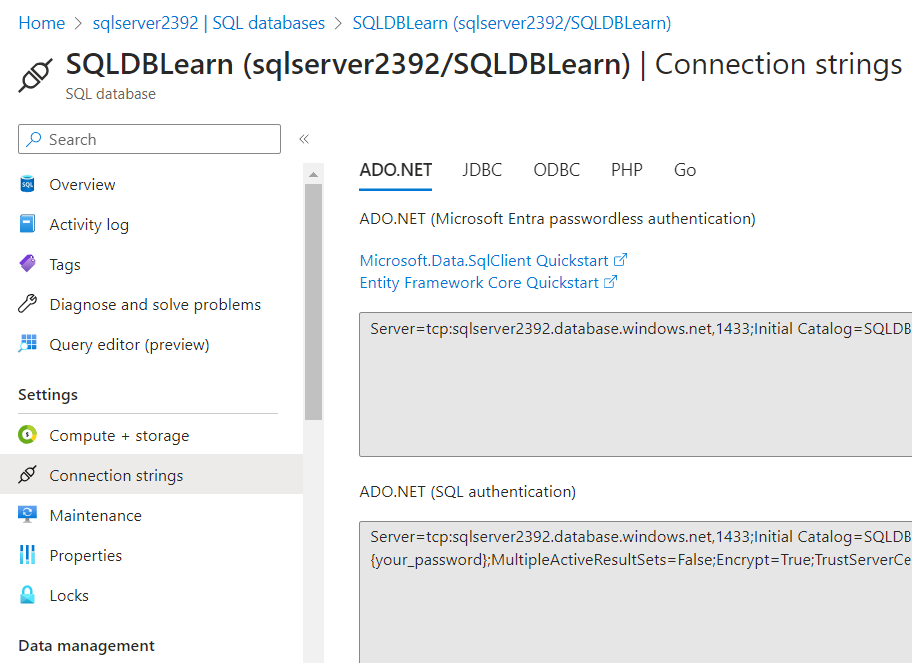Click the sidebar Search input field
This screenshot has width=912, height=663.
(149, 139)
